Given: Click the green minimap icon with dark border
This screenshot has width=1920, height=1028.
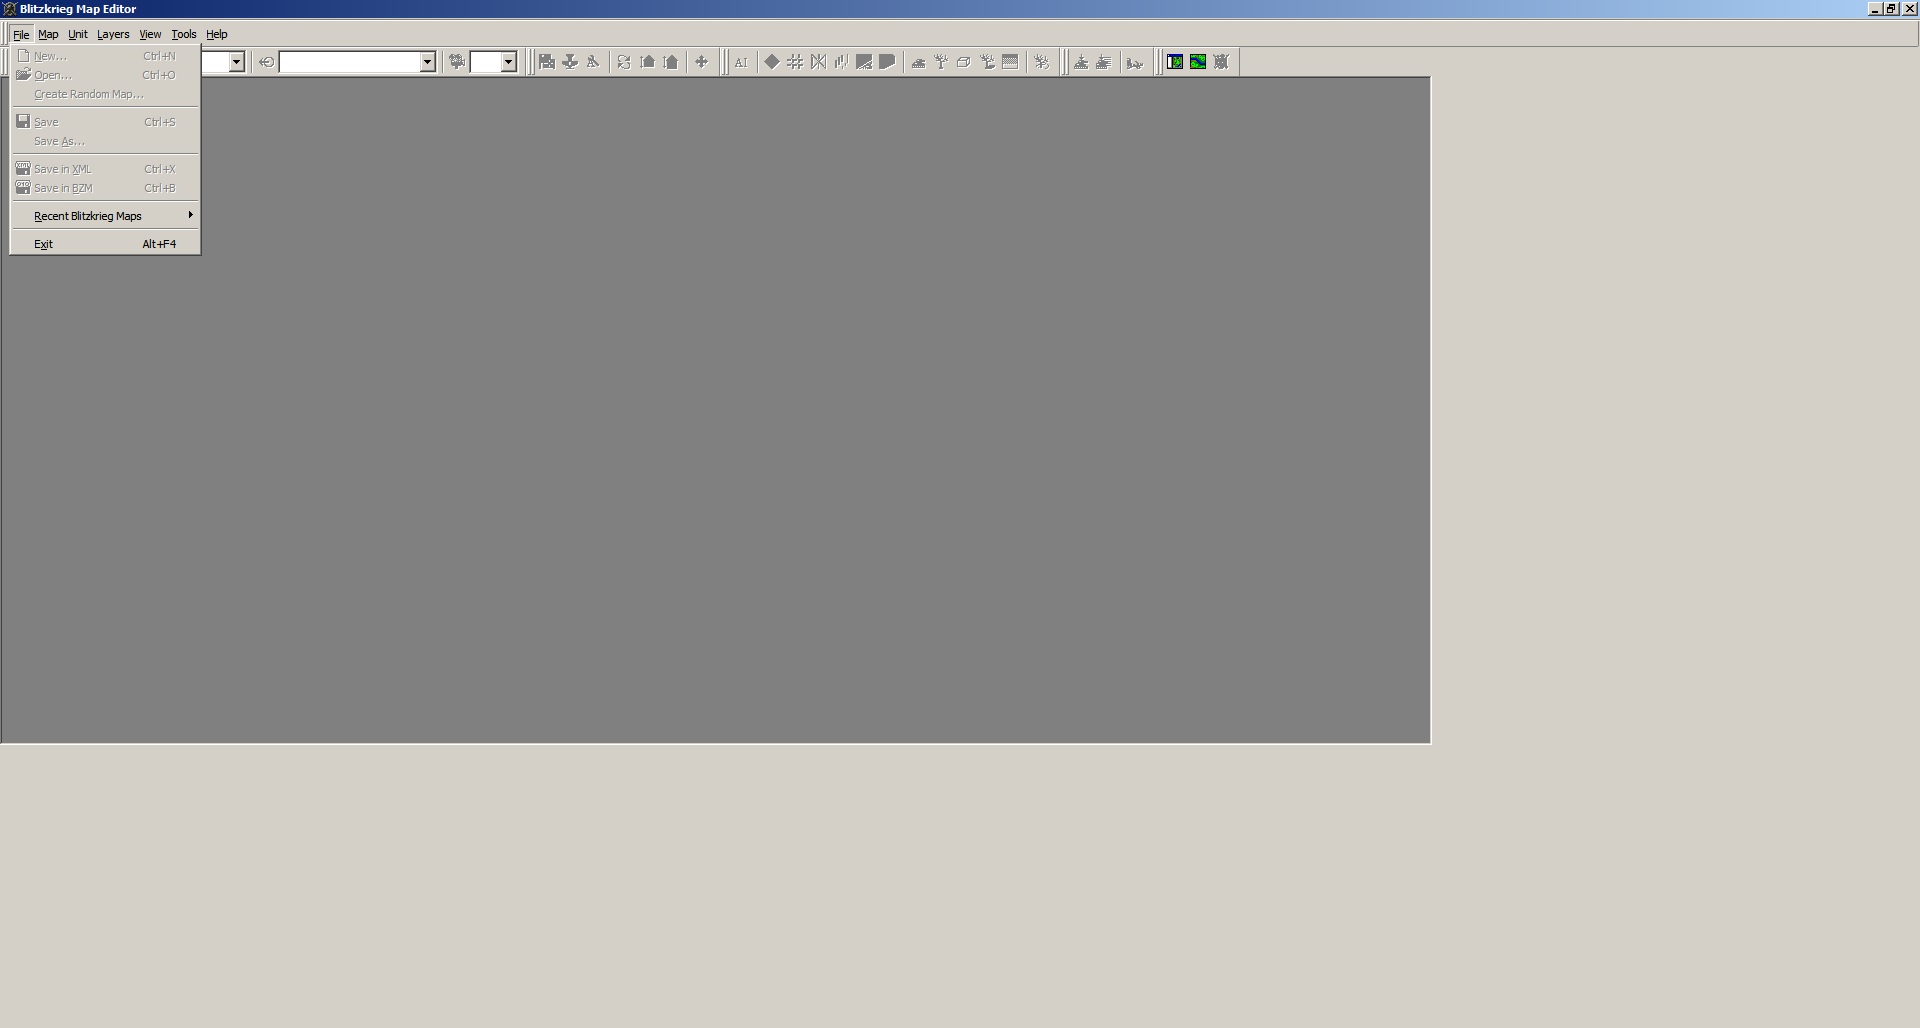Looking at the screenshot, I should click(1175, 62).
